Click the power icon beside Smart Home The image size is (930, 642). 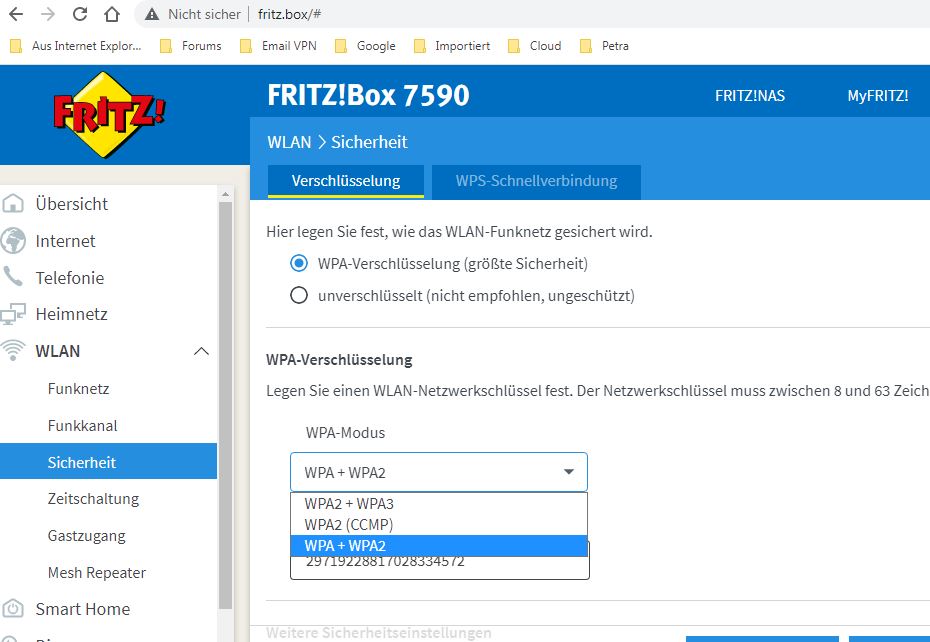(x=12, y=609)
